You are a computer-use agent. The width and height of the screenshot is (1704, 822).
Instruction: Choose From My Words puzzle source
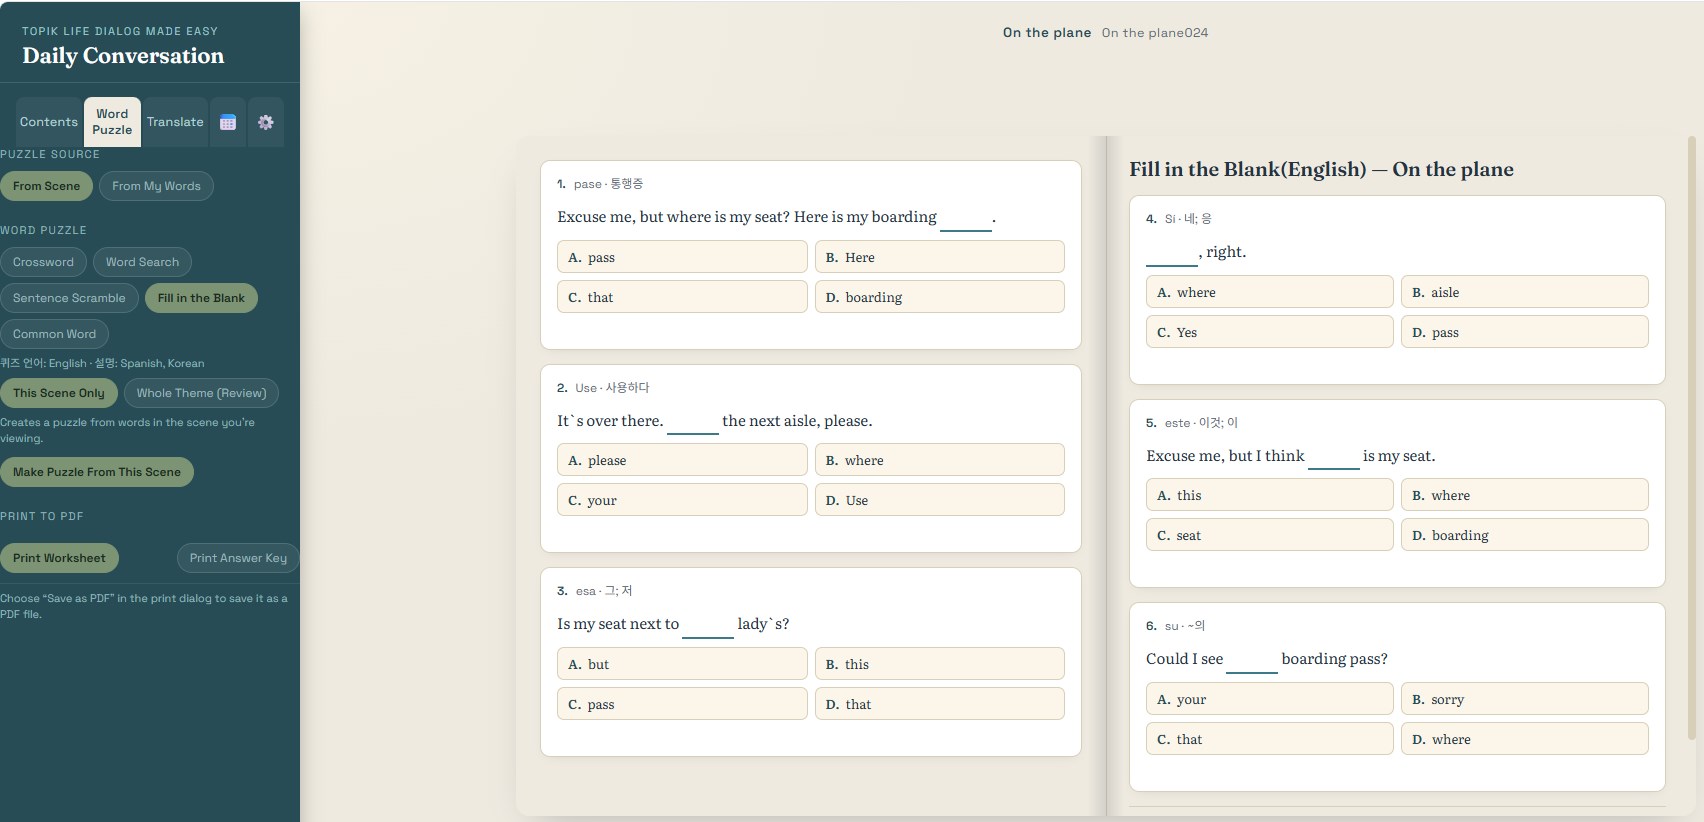(x=156, y=186)
